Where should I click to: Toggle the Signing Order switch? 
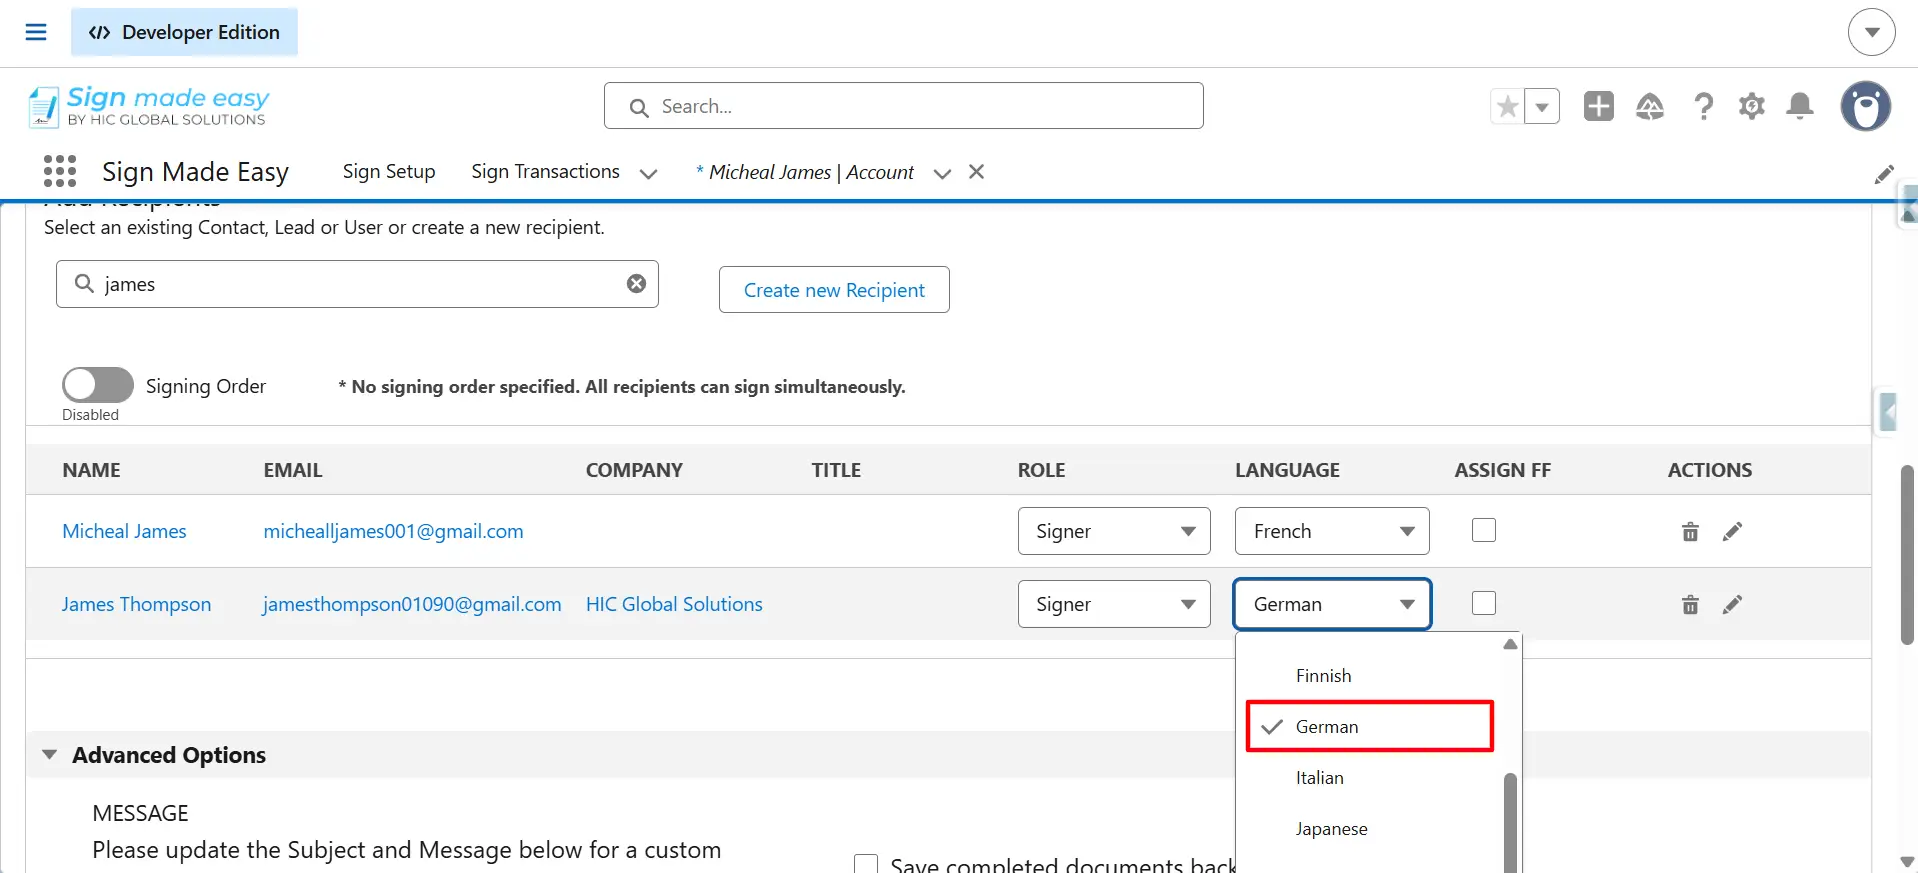click(98, 385)
